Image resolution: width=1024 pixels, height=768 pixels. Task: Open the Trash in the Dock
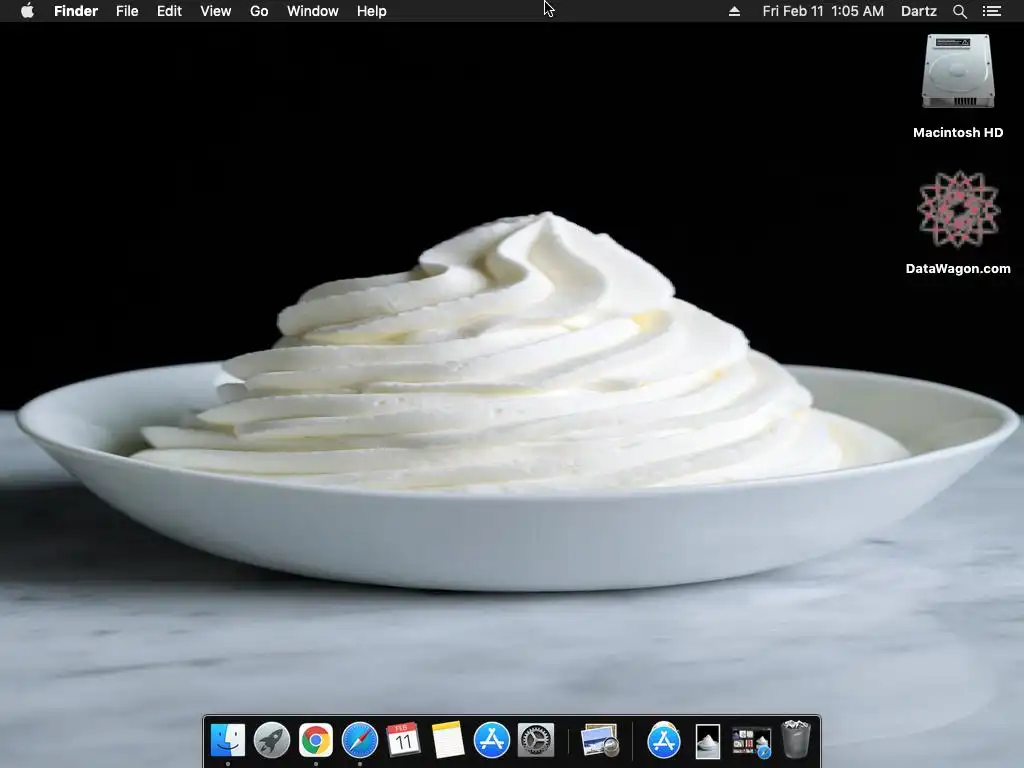(795, 739)
